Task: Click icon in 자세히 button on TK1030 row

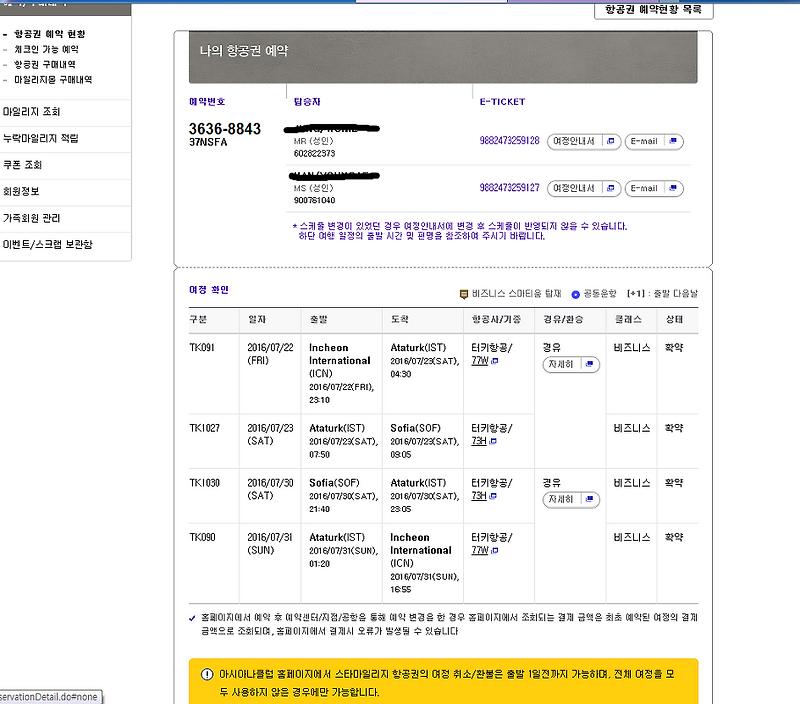Action: pyautogui.click(x=589, y=499)
